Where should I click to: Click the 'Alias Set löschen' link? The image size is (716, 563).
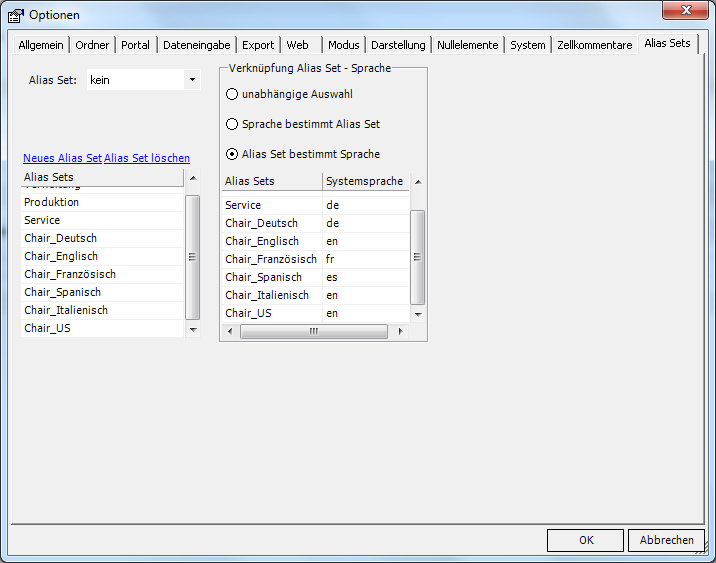click(147, 158)
